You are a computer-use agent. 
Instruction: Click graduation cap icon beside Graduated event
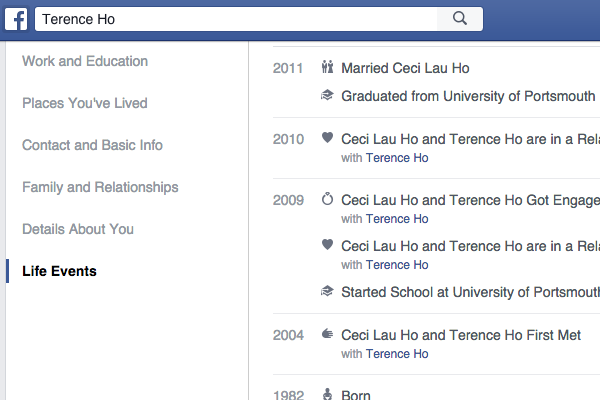[x=327, y=96]
